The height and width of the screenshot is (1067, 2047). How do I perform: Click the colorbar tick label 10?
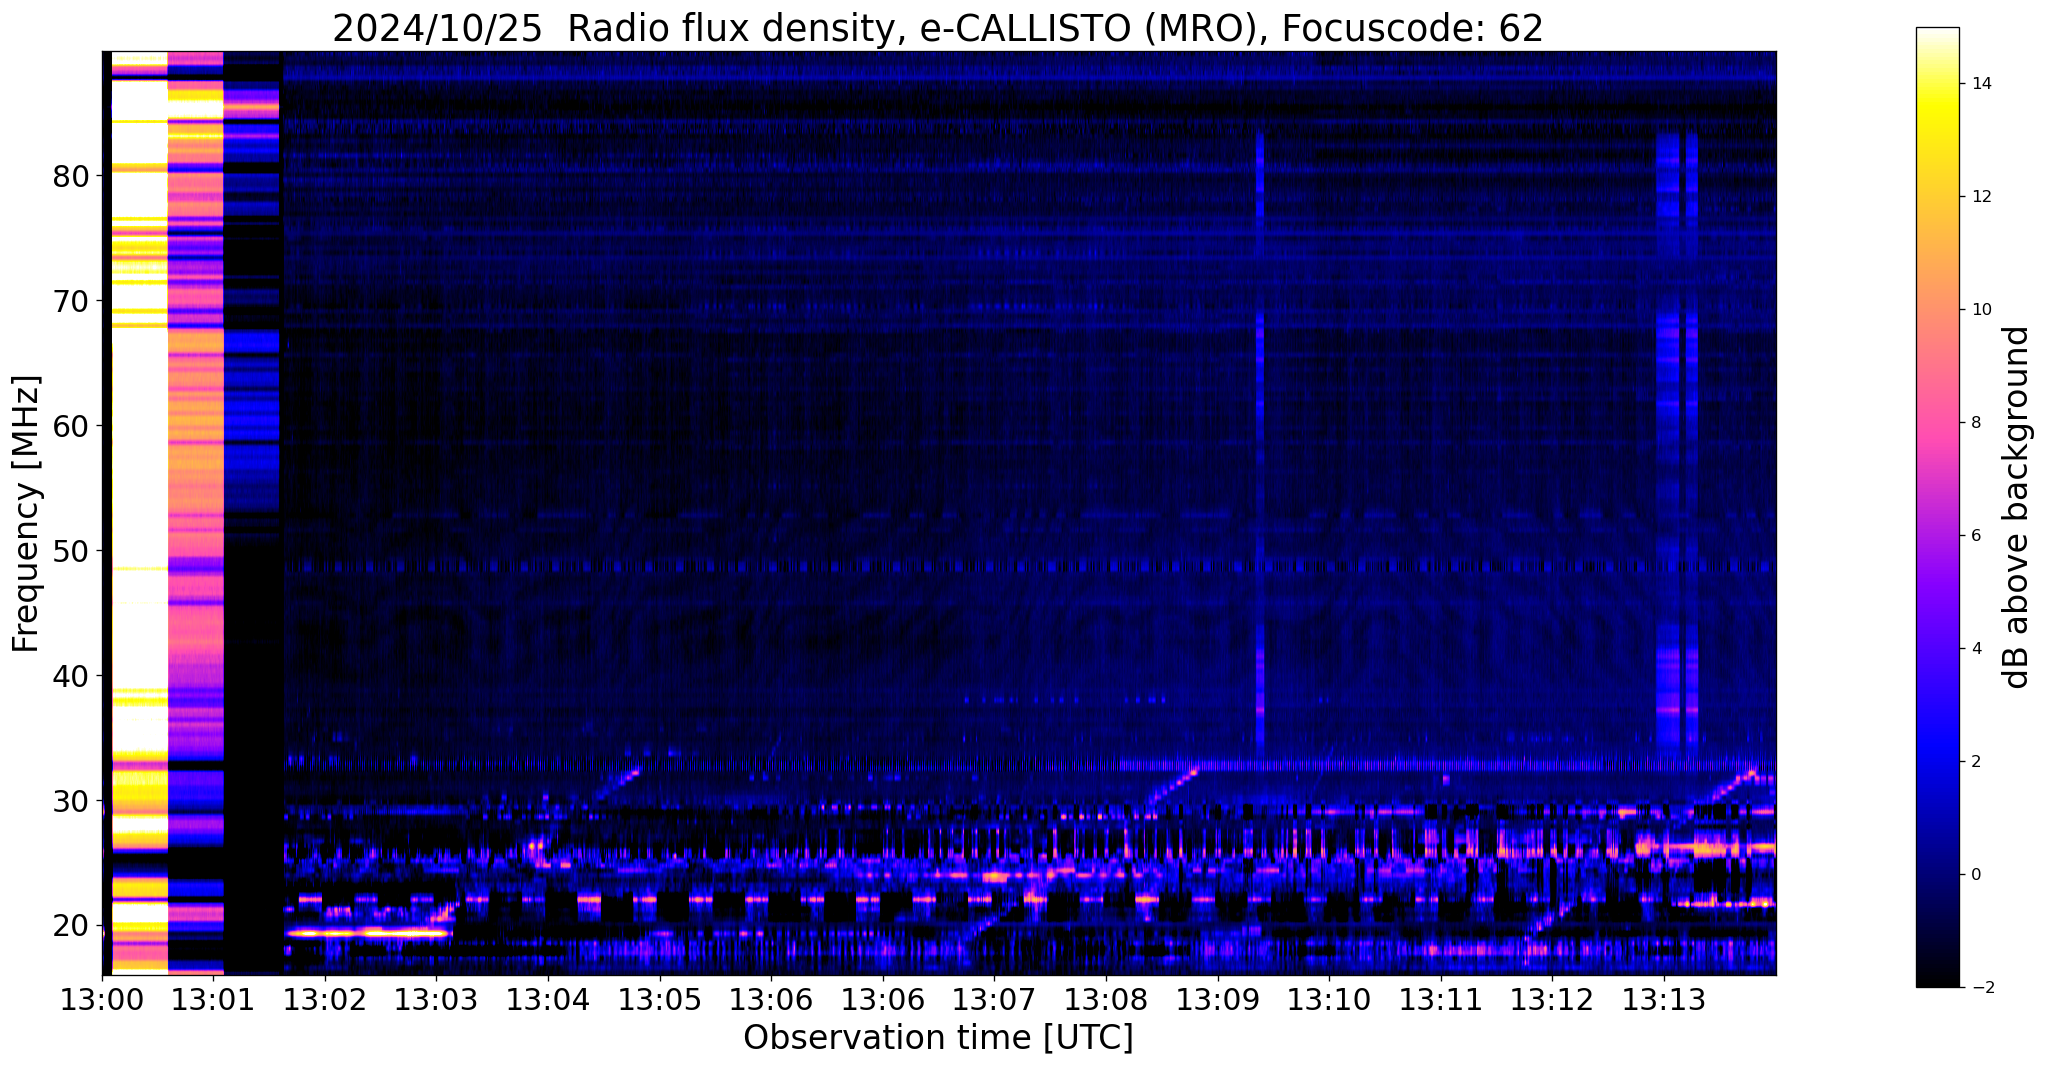pos(1981,310)
